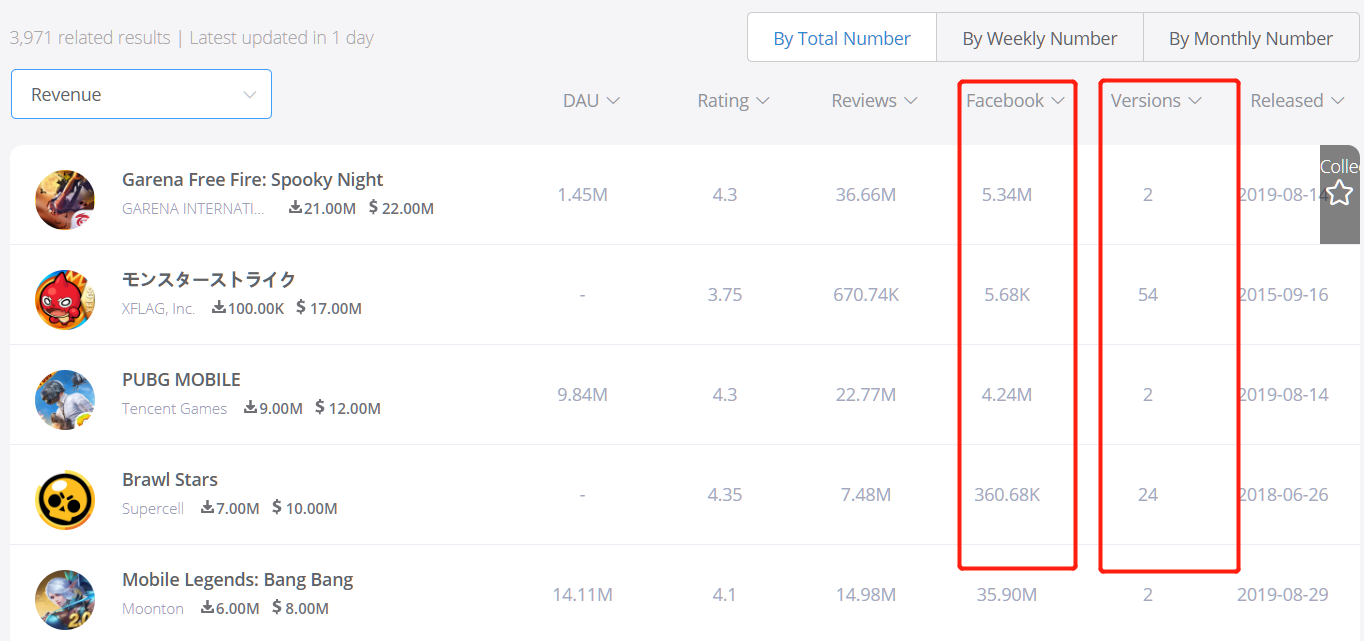Click Brawl Stars revenue 10.00M
This screenshot has height=641, width=1364.
(304, 508)
